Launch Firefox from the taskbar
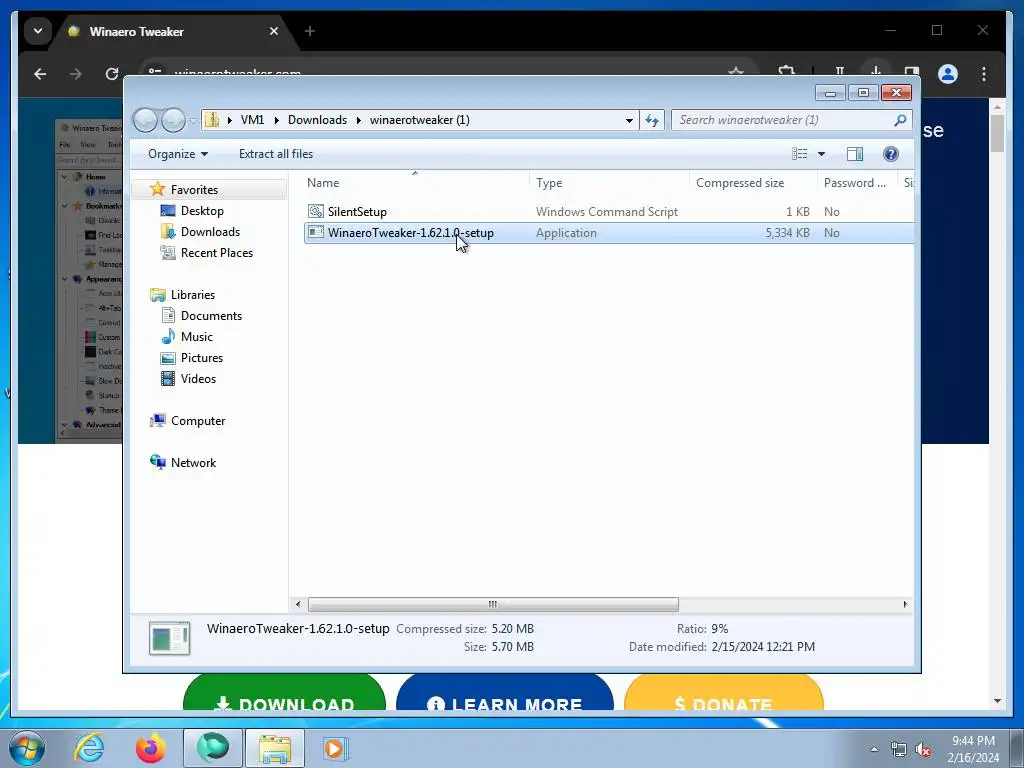The width and height of the screenshot is (1024, 768). point(150,748)
